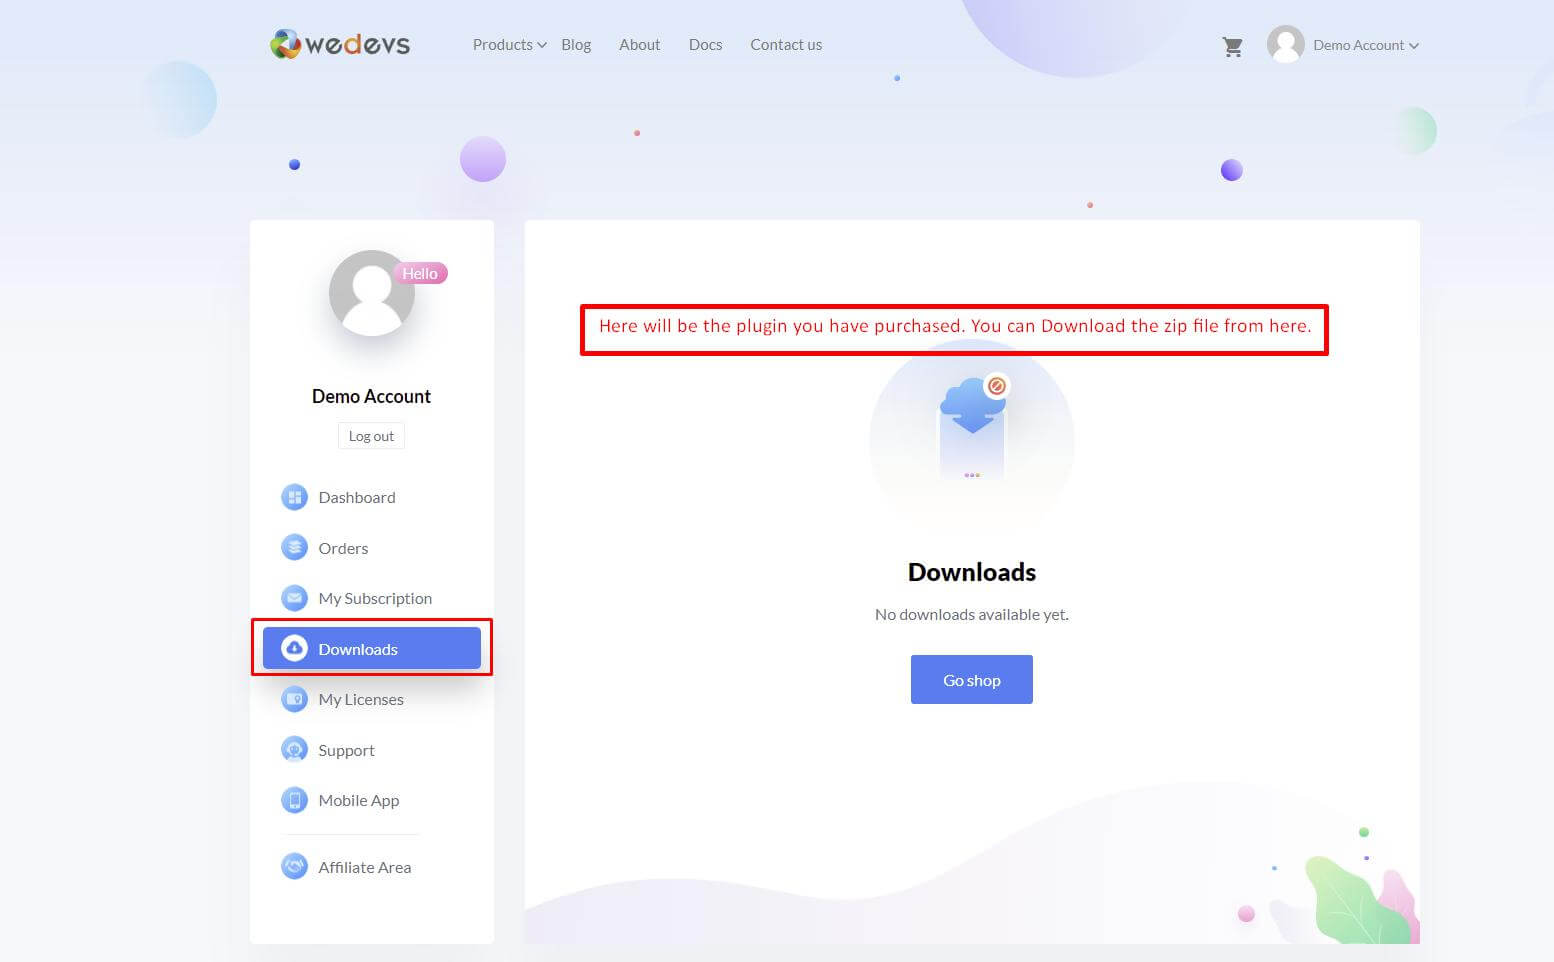Select the Affiliate Area icon
Image resolution: width=1554 pixels, height=962 pixels.
click(x=294, y=866)
